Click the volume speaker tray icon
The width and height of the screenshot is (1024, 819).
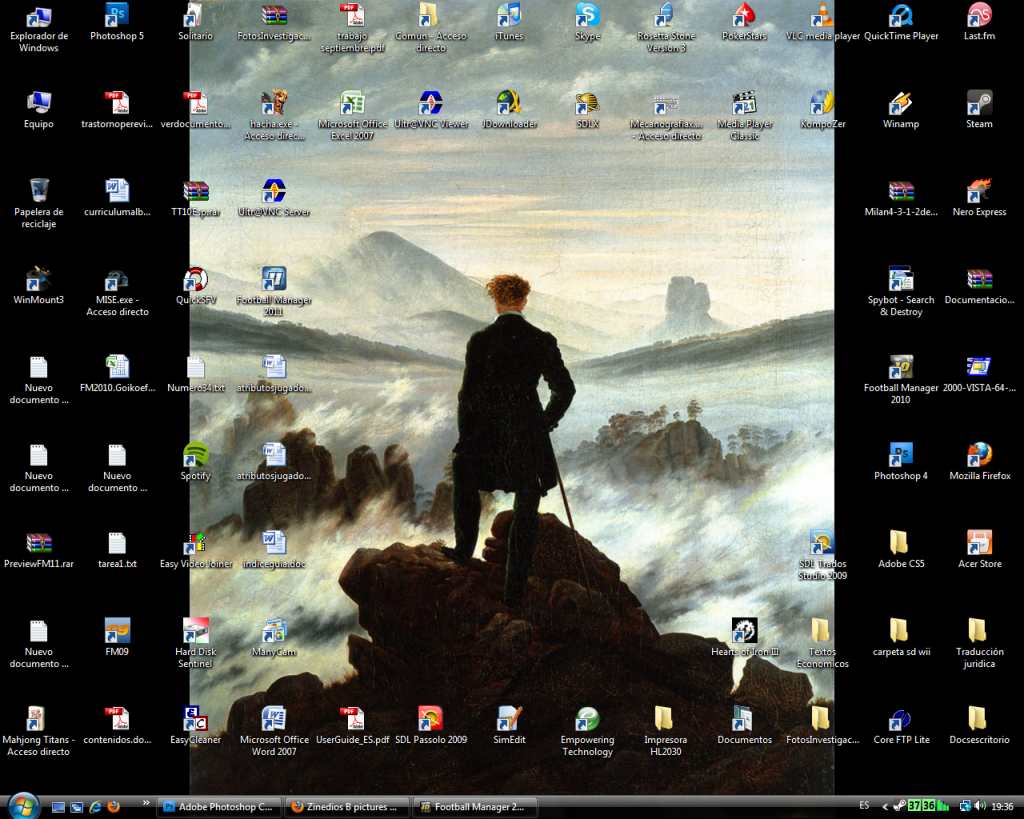point(980,807)
